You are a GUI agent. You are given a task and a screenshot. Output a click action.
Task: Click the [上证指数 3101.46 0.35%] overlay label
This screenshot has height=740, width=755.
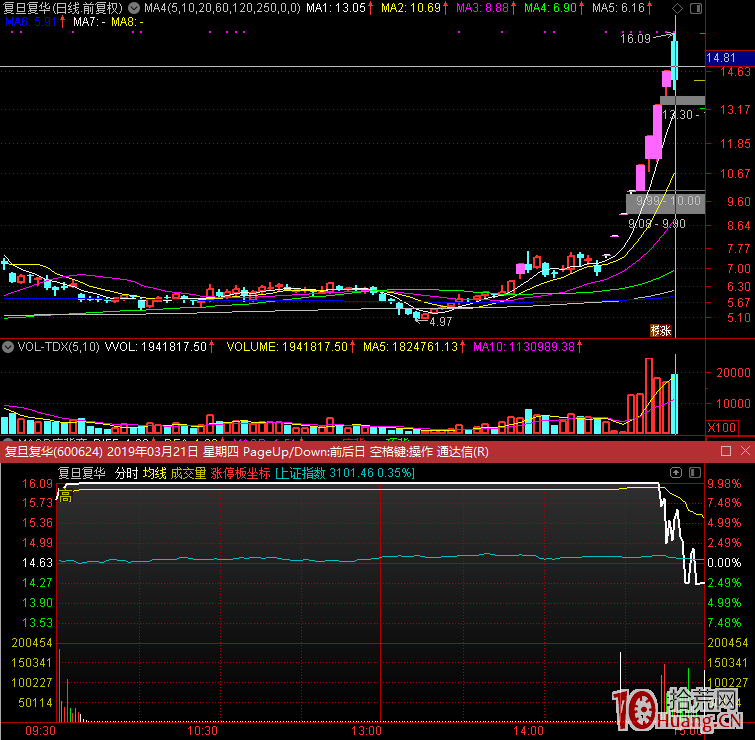345,473
